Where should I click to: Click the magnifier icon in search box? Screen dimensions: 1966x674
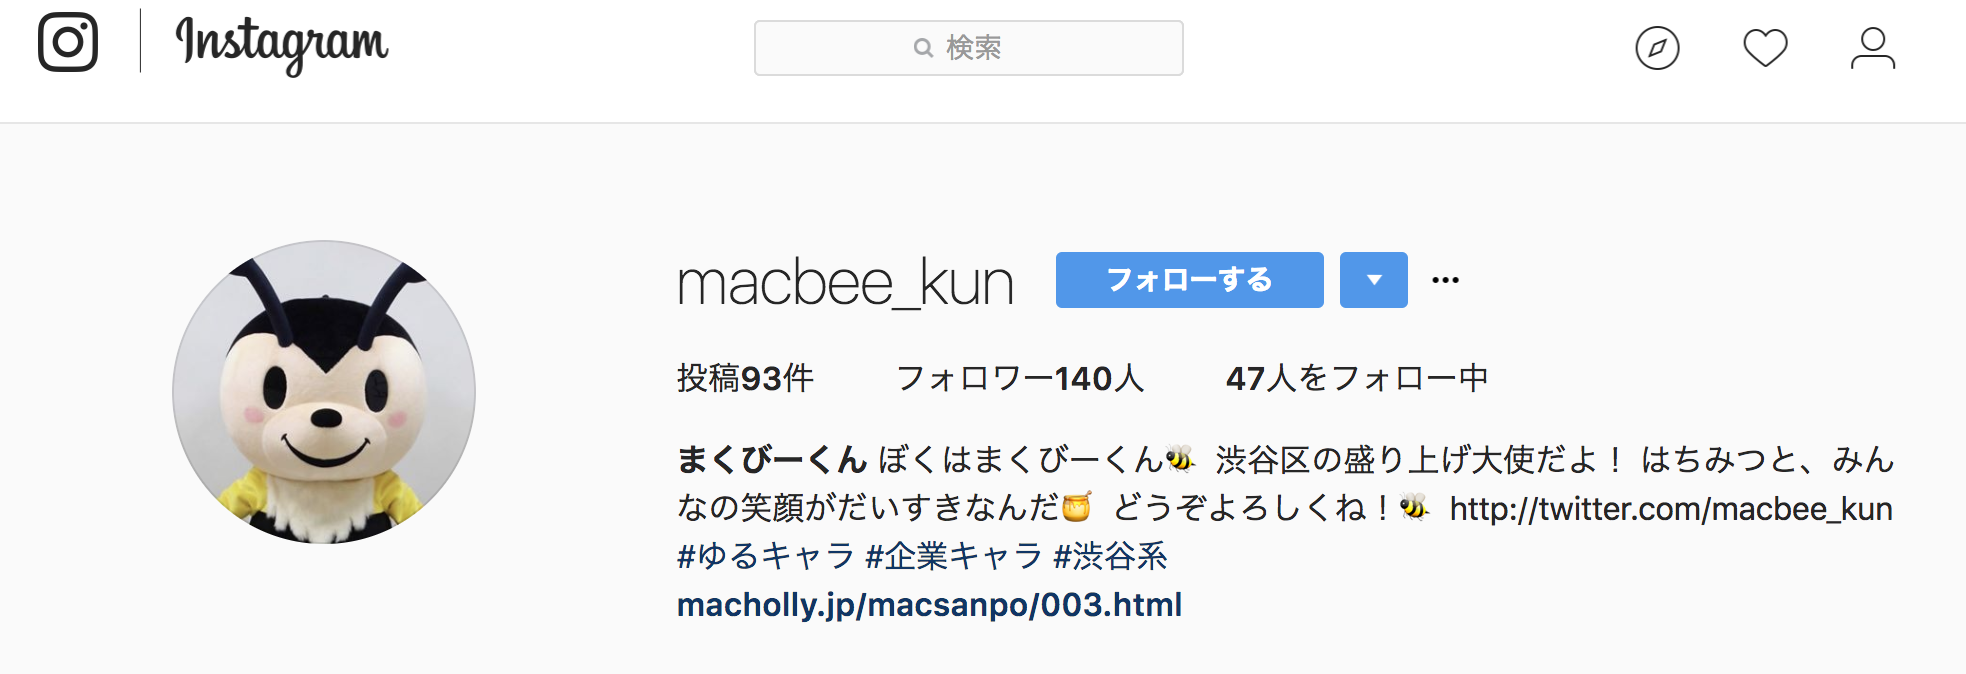pos(923,48)
